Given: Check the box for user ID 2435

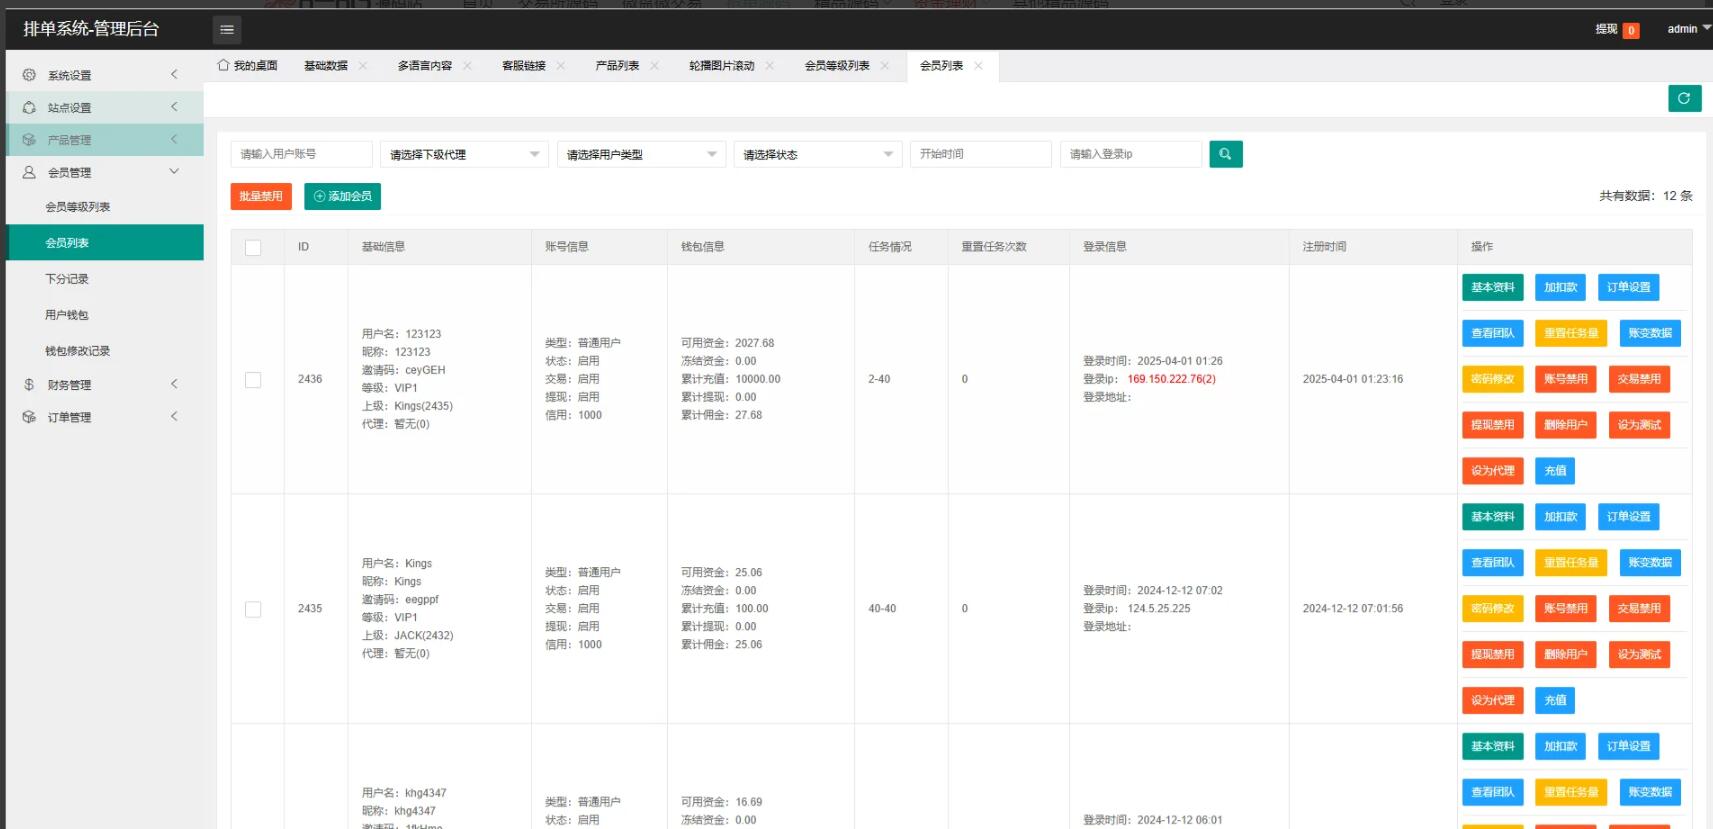Looking at the screenshot, I should pos(253,609).
